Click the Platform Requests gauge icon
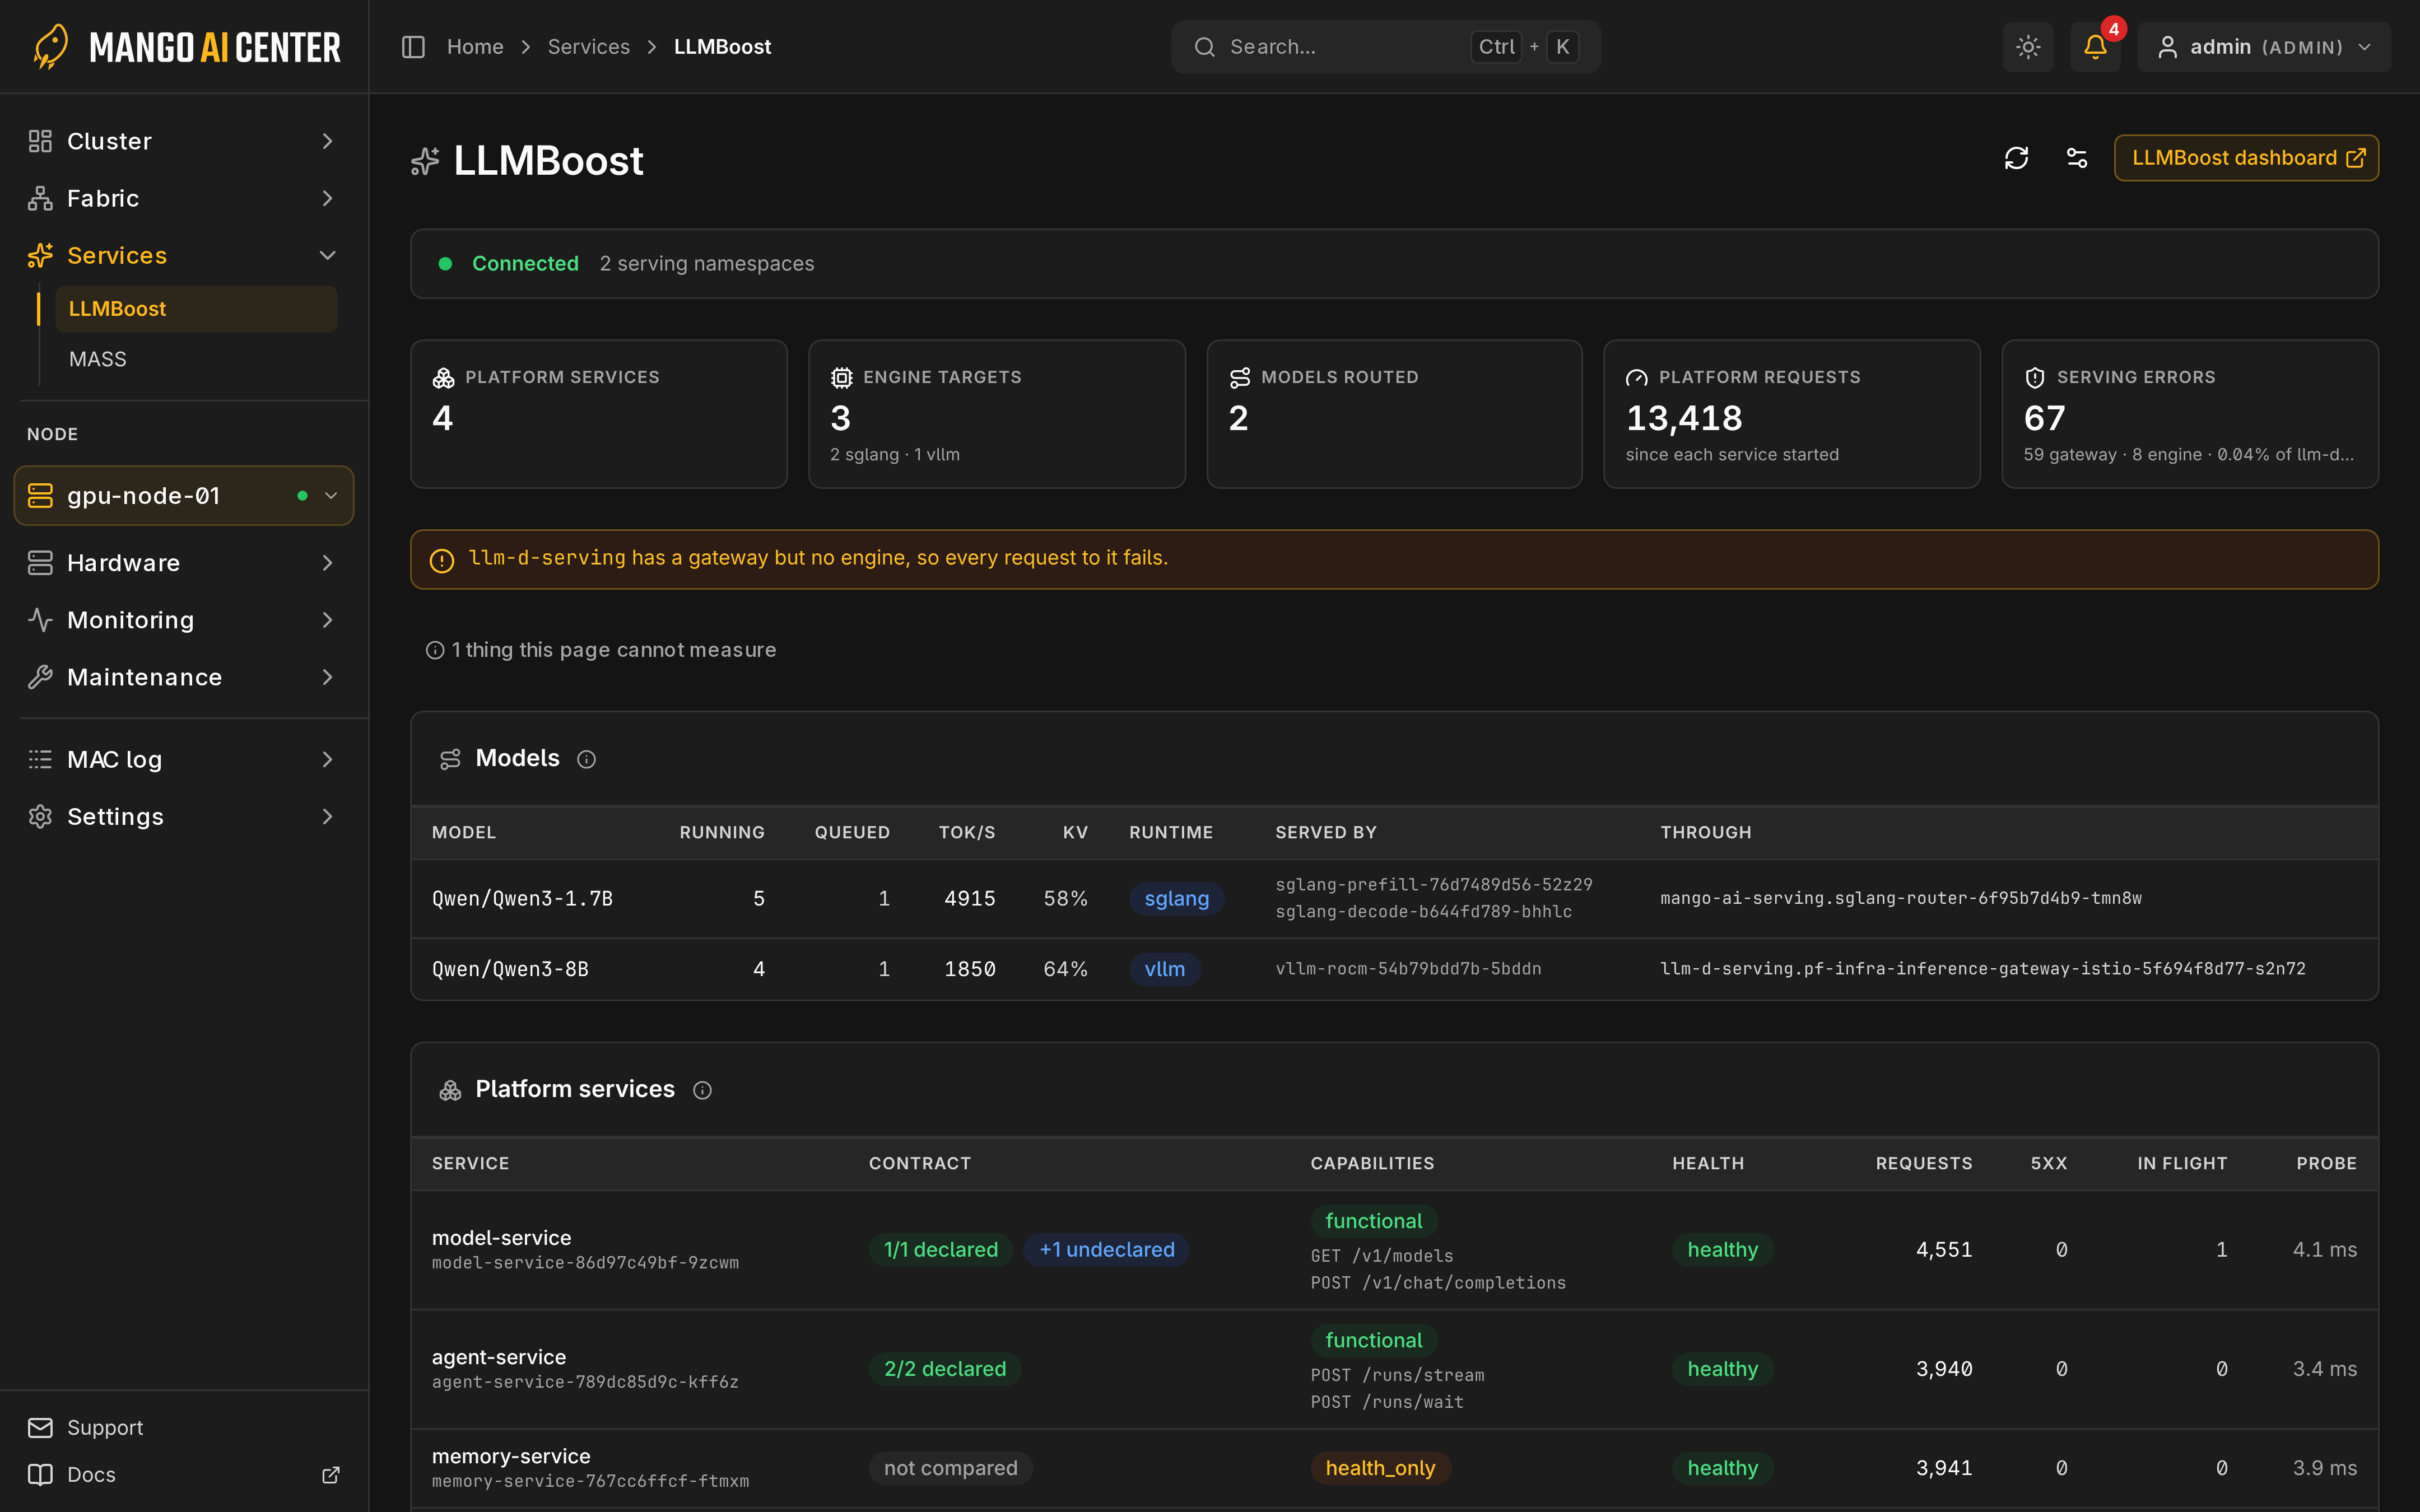The image size is (2420, 1512). pos(1637,377)
